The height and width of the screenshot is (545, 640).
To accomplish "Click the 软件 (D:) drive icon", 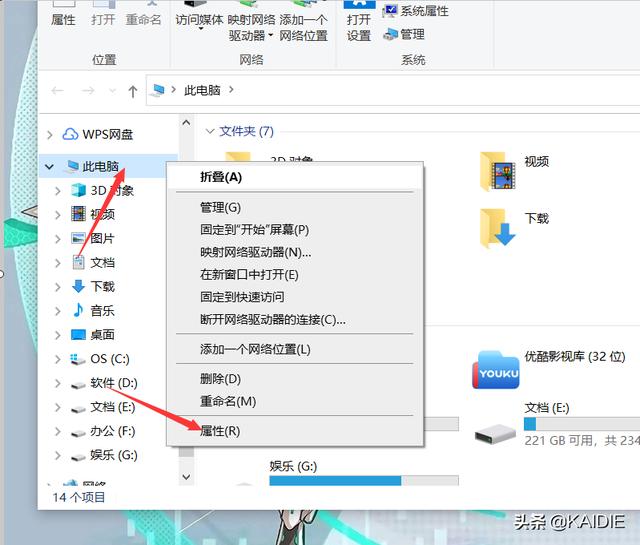I will click(x=78, y=385).
